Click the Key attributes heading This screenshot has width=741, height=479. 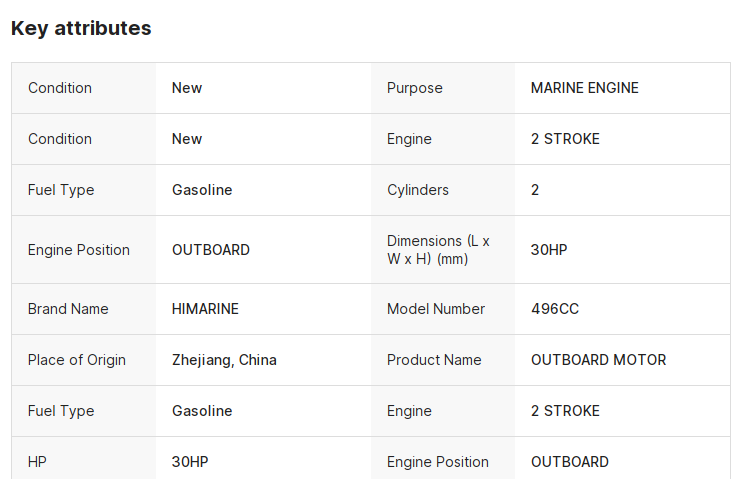pos(81,28)
